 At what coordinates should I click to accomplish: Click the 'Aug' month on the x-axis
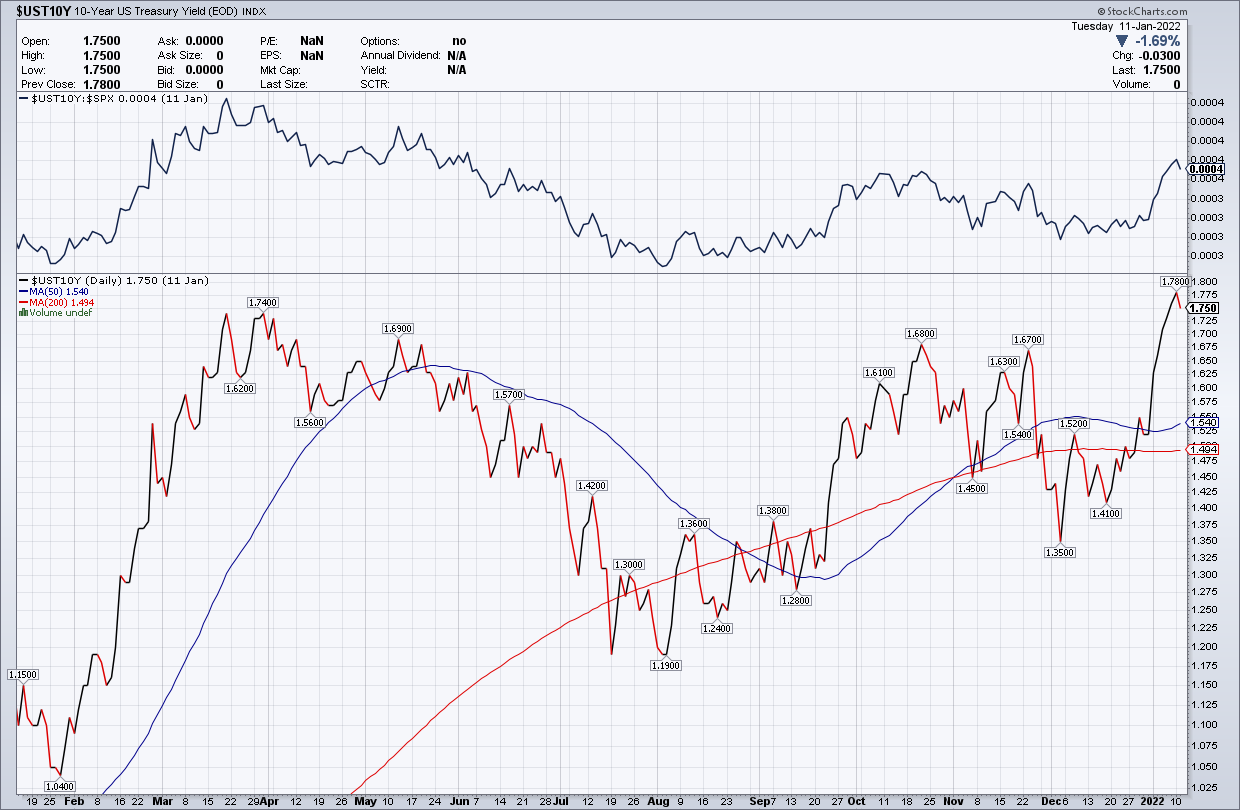click(x=656, y=801)
